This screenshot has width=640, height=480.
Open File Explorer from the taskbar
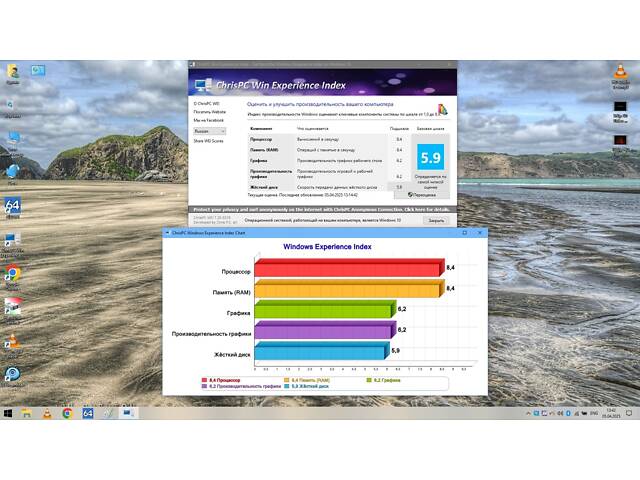[27, 413]
